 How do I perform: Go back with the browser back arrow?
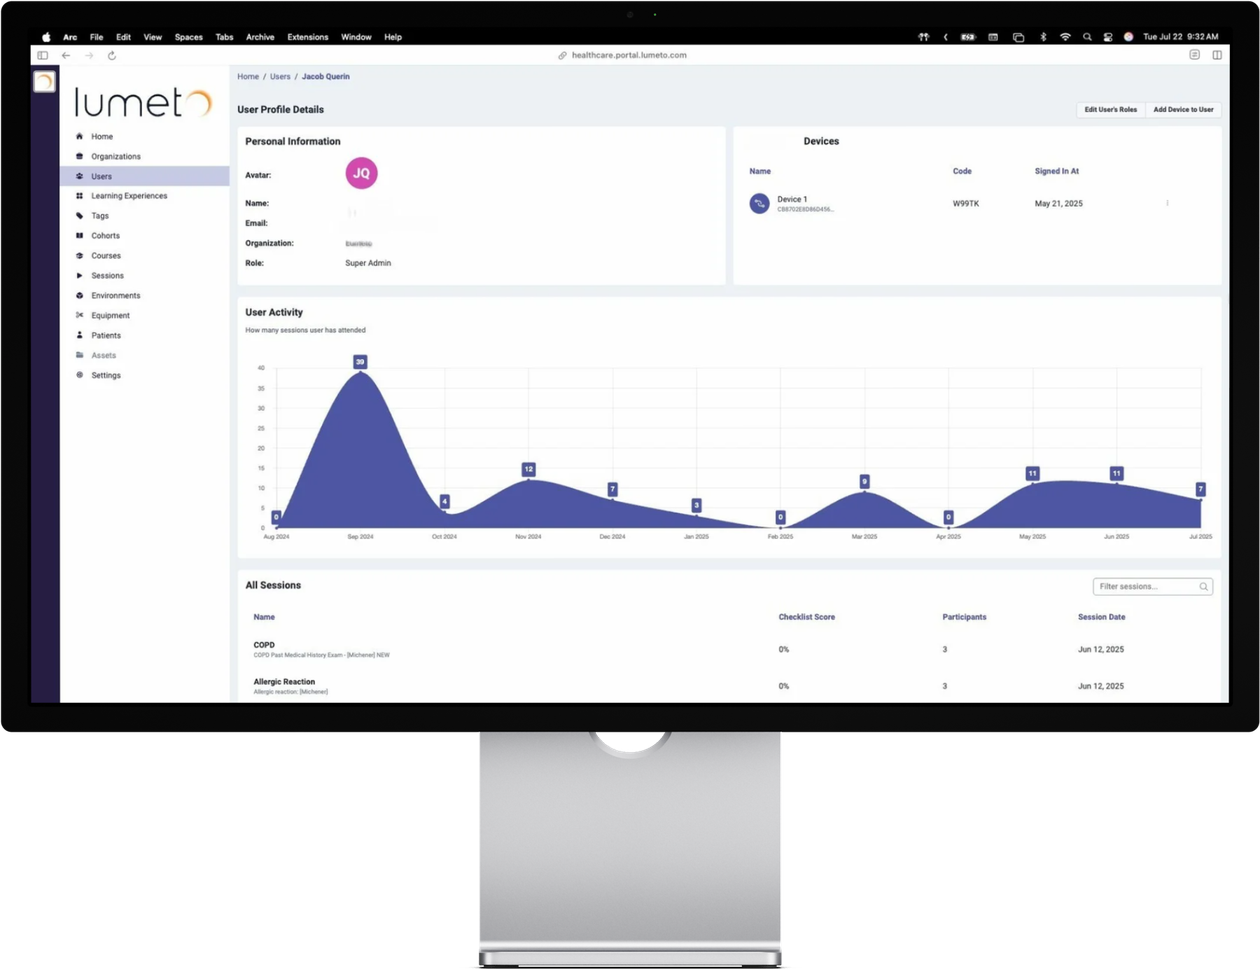pyautogui.click(x=66, y=56)
